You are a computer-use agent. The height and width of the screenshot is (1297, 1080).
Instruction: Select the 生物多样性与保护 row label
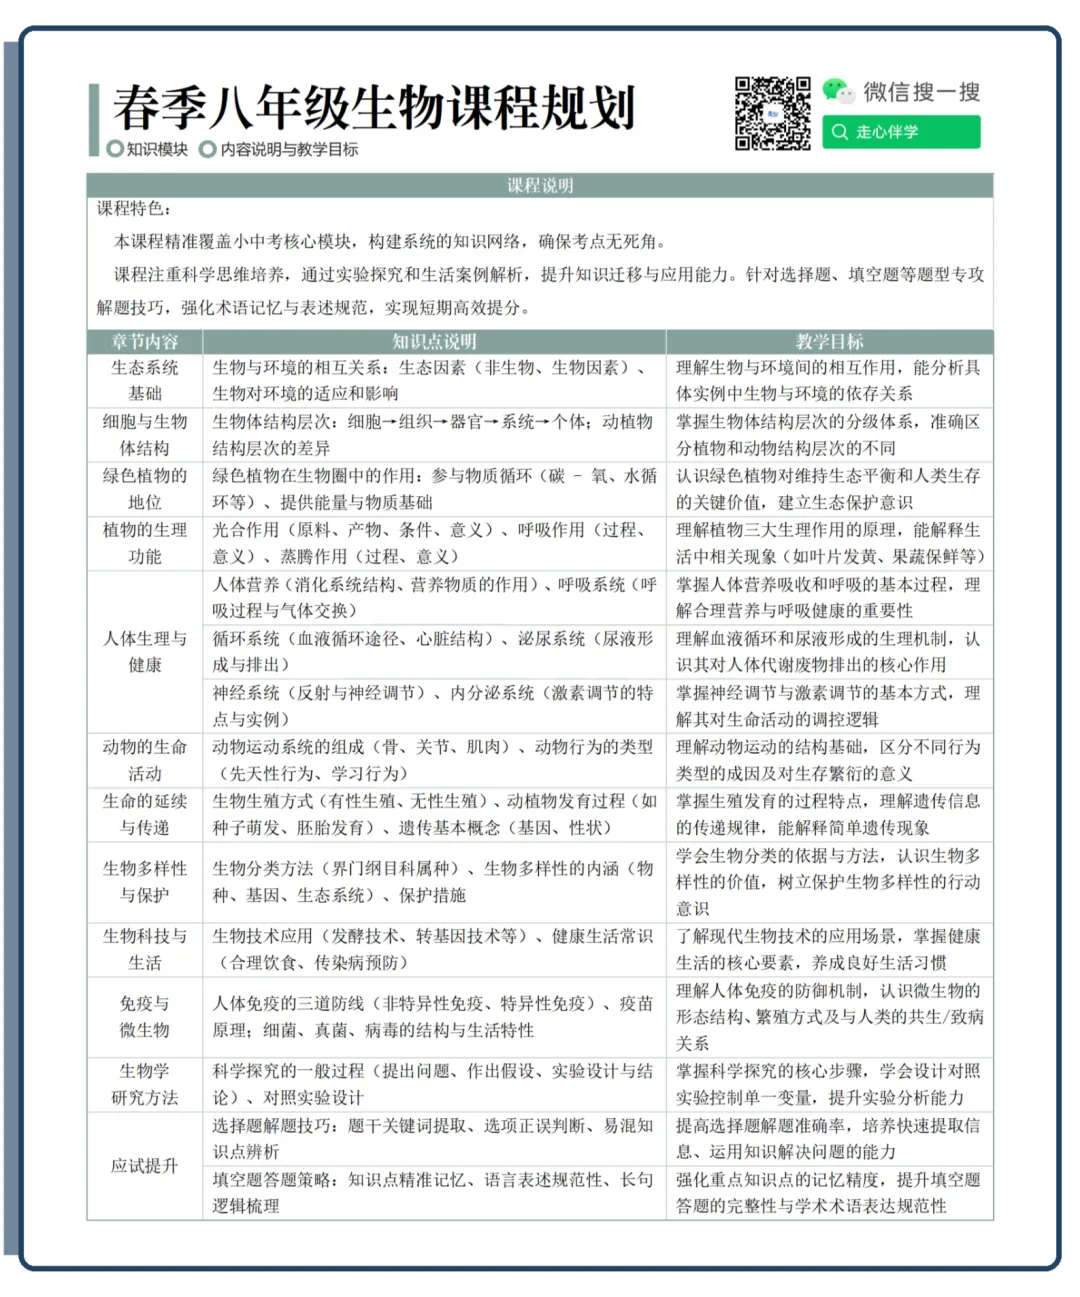[143, 881]
